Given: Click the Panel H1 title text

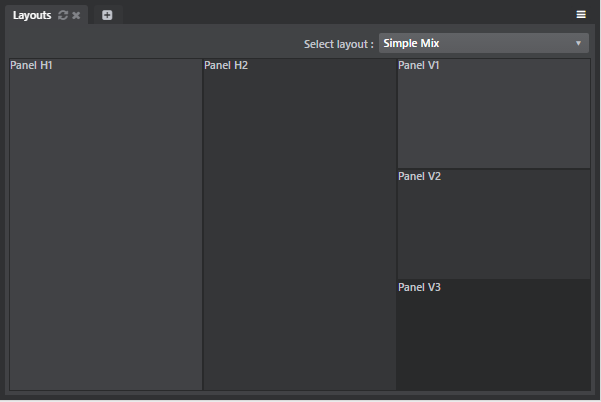Looking at the screenshot, I should tap(31, 66).
